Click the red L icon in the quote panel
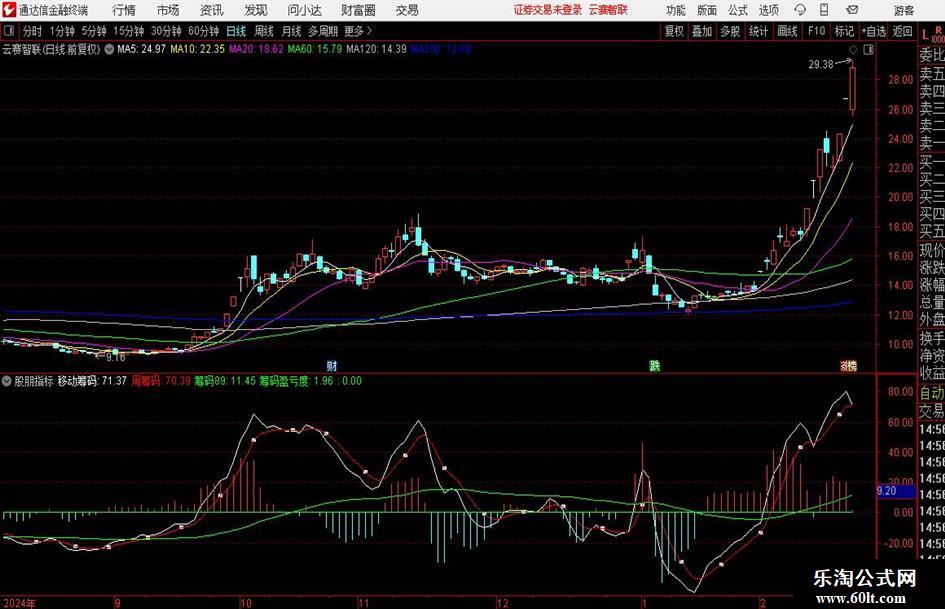The image size is (945, 609). click(925, 34)
